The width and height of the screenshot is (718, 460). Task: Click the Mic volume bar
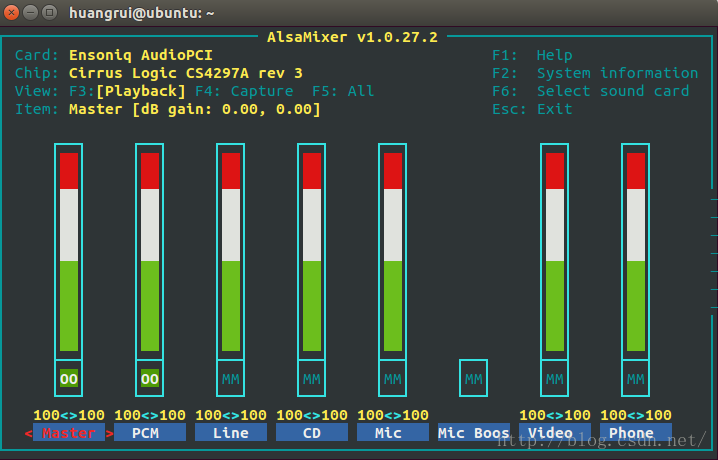click(392, 252)
